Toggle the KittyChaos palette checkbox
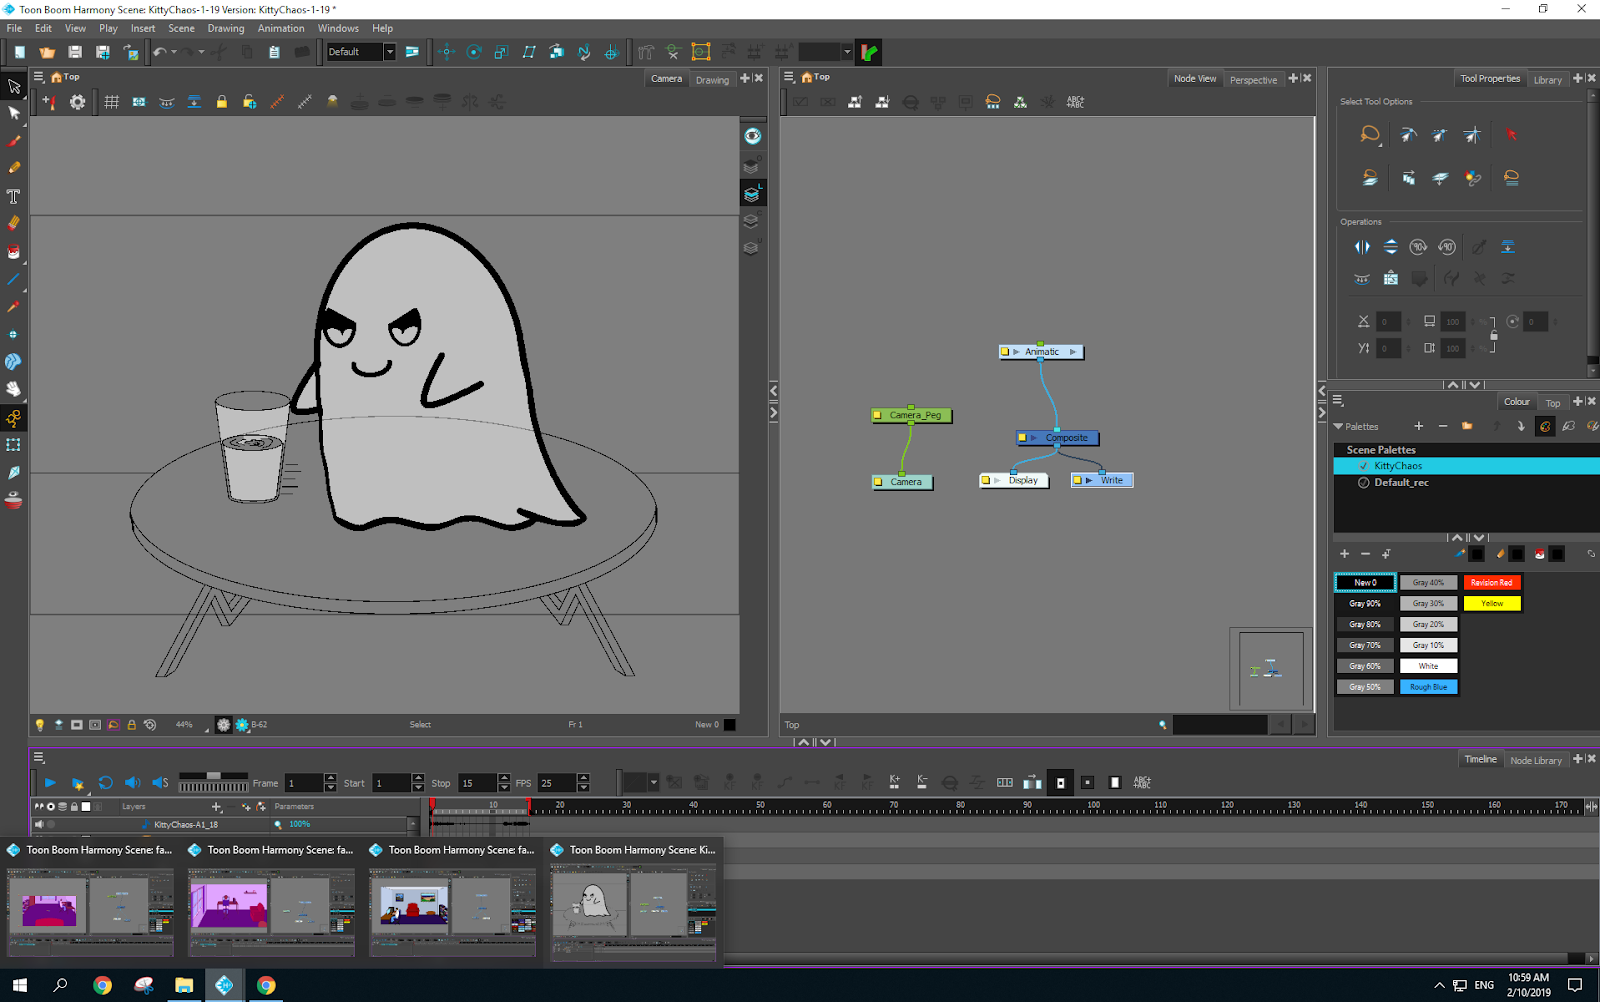 click(x=1364, y=466)
